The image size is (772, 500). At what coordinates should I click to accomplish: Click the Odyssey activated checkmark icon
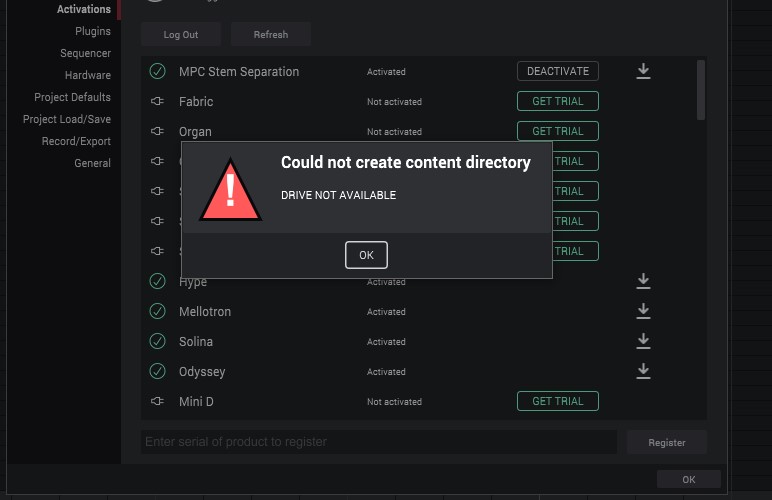(158, 372)
